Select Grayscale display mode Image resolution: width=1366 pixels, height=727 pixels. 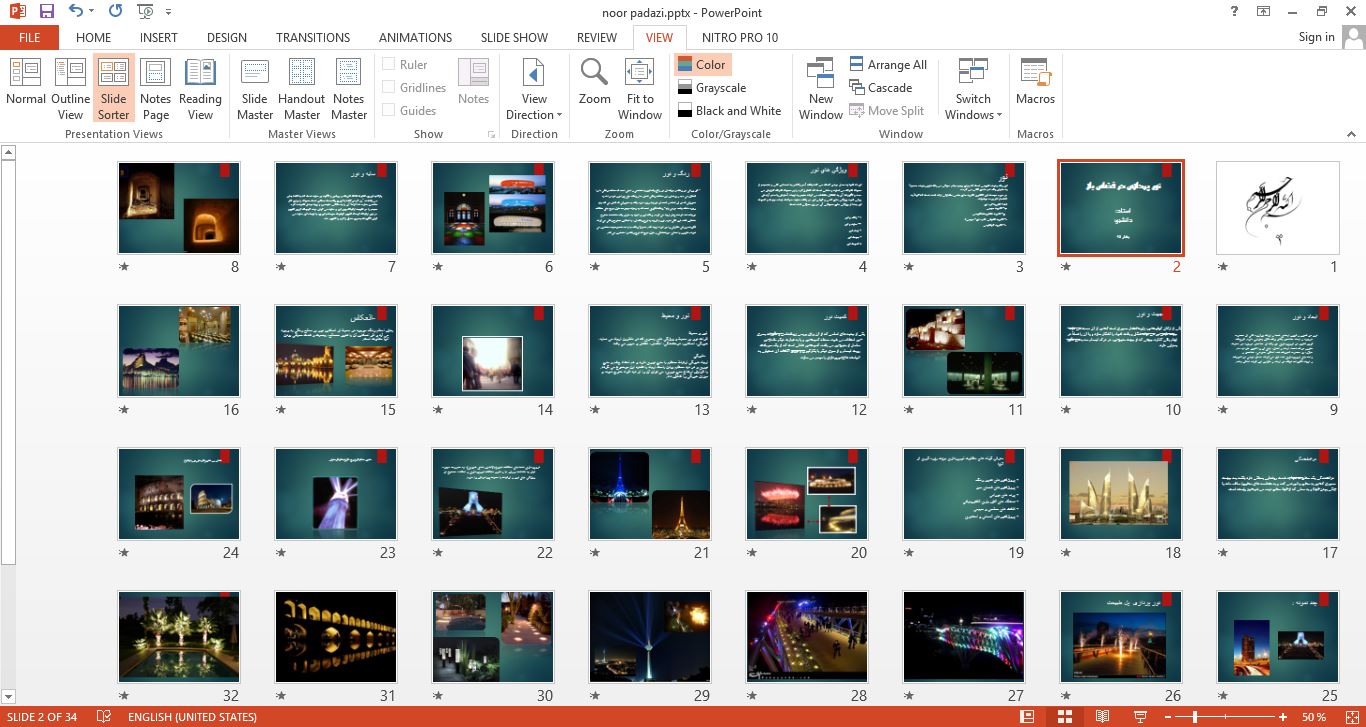(x=711, y=87)
